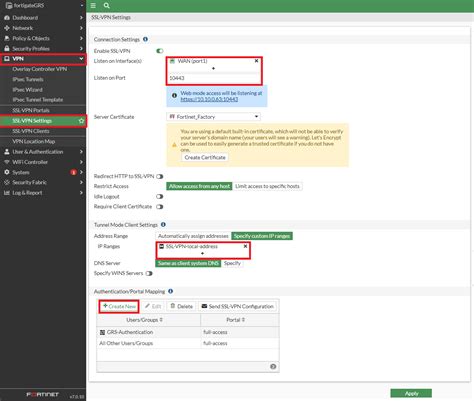474x401 pixels.
Task: Click the favorite star on SSL-VPN Settings
Action: [81, 121]
